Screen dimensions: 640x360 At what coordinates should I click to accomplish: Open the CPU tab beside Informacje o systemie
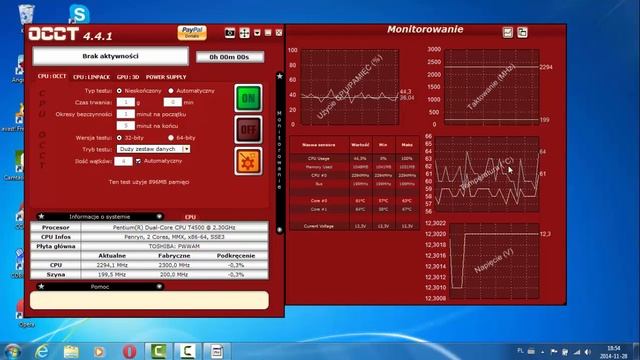(190, 217)
